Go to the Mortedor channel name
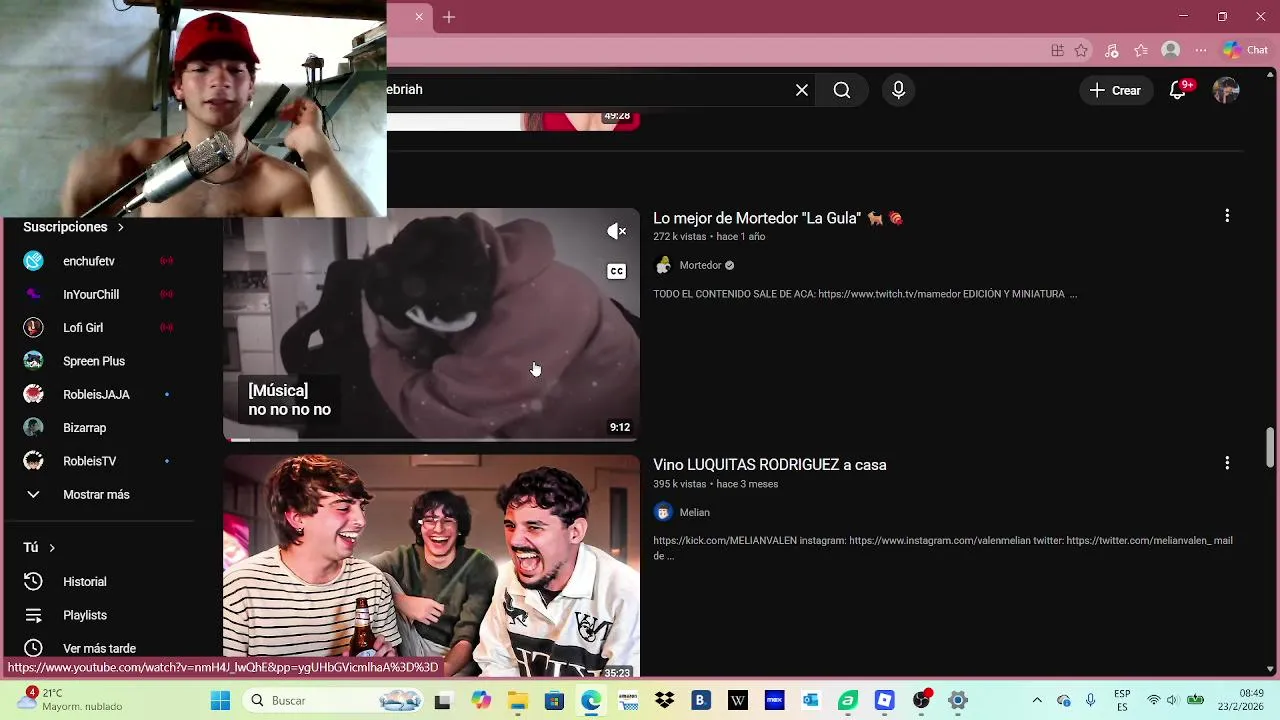The height and width of the screenshot is (720, 1280). (700, 265)
